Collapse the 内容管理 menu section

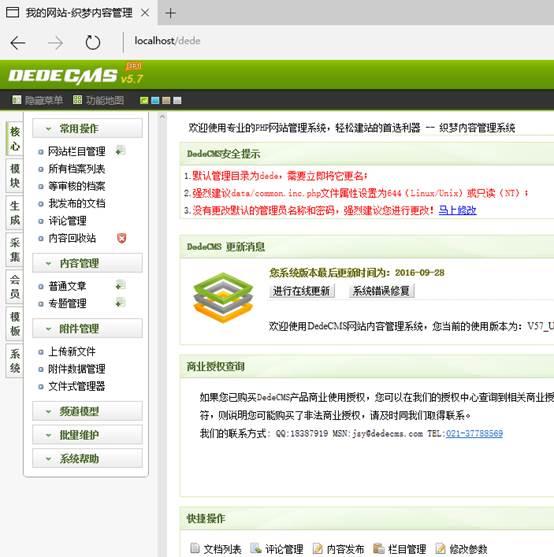pos(87,263)
